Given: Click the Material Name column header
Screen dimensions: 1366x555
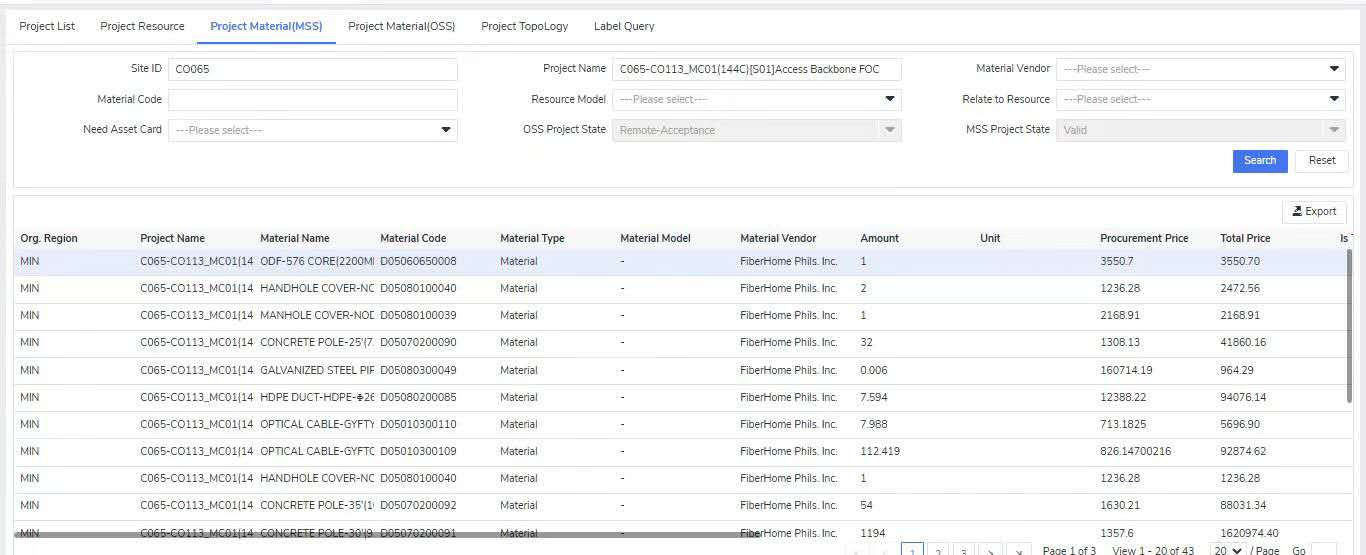Looking at the screenshot, I should pos(295,239).
